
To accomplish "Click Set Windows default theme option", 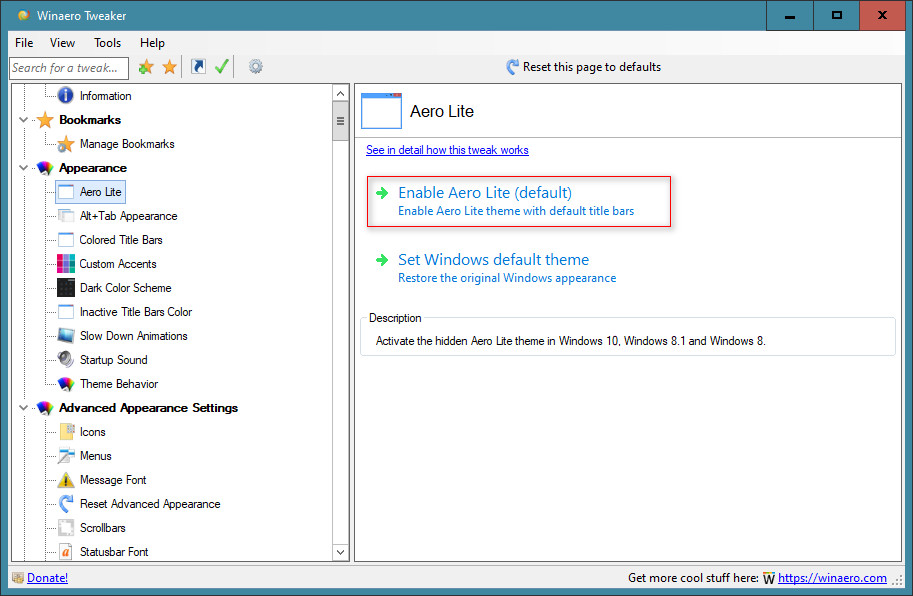I will pyautogui.click(x=495, y=268).
